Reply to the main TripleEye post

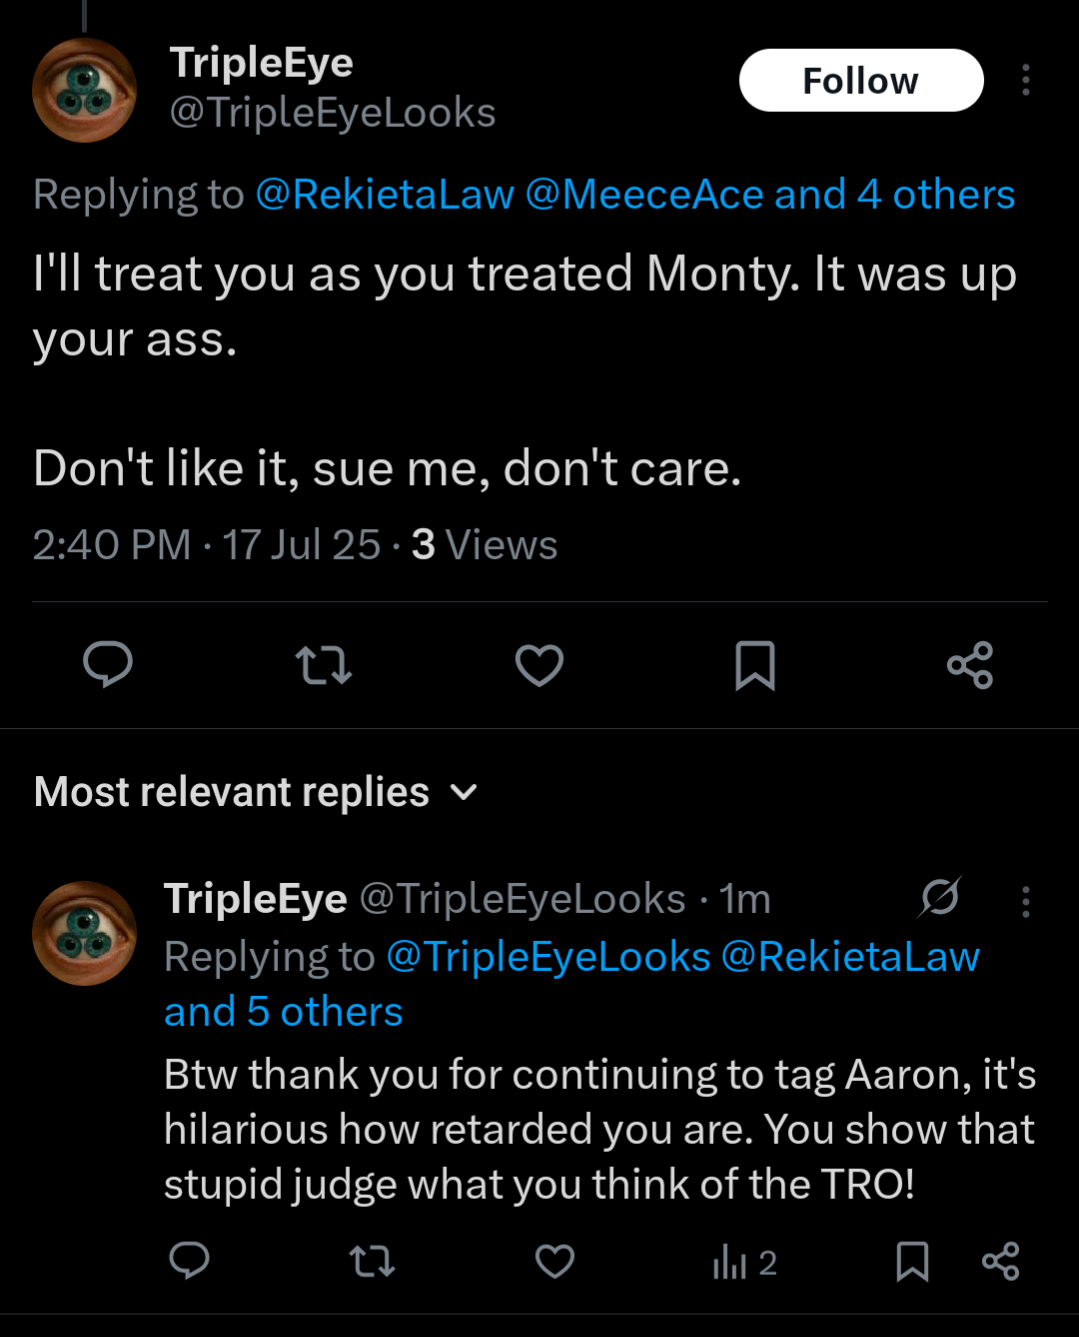click(108, 664)
